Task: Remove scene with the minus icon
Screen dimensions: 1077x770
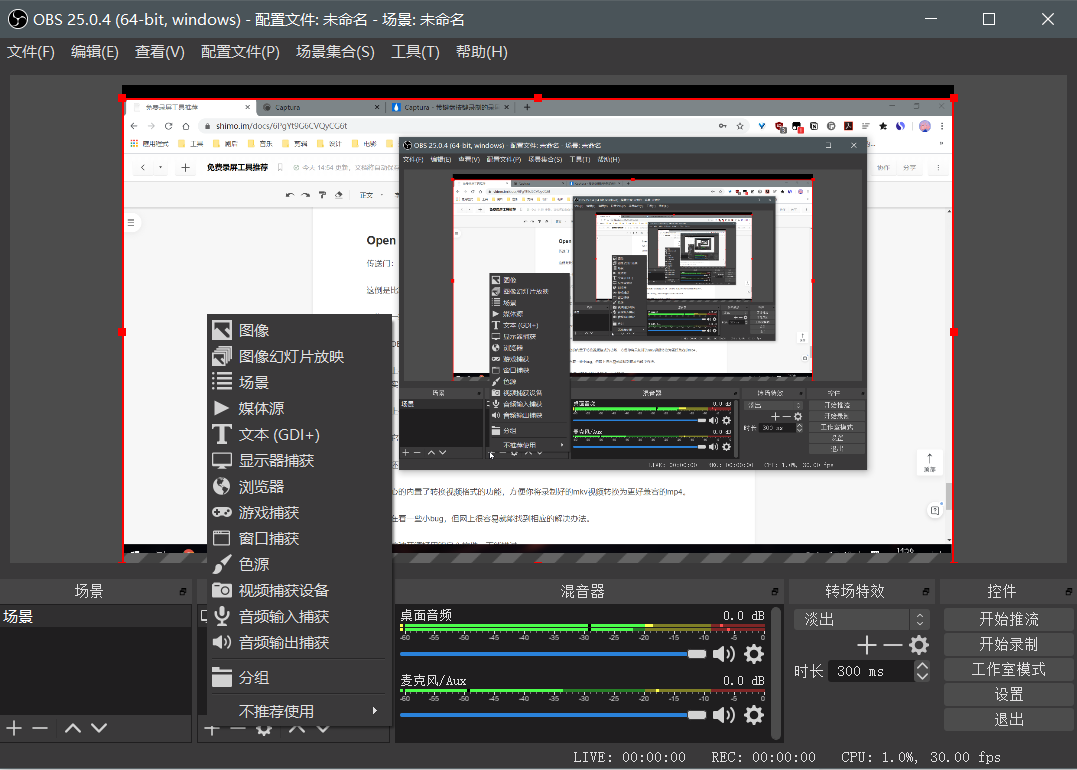Action: coord(40,728)
